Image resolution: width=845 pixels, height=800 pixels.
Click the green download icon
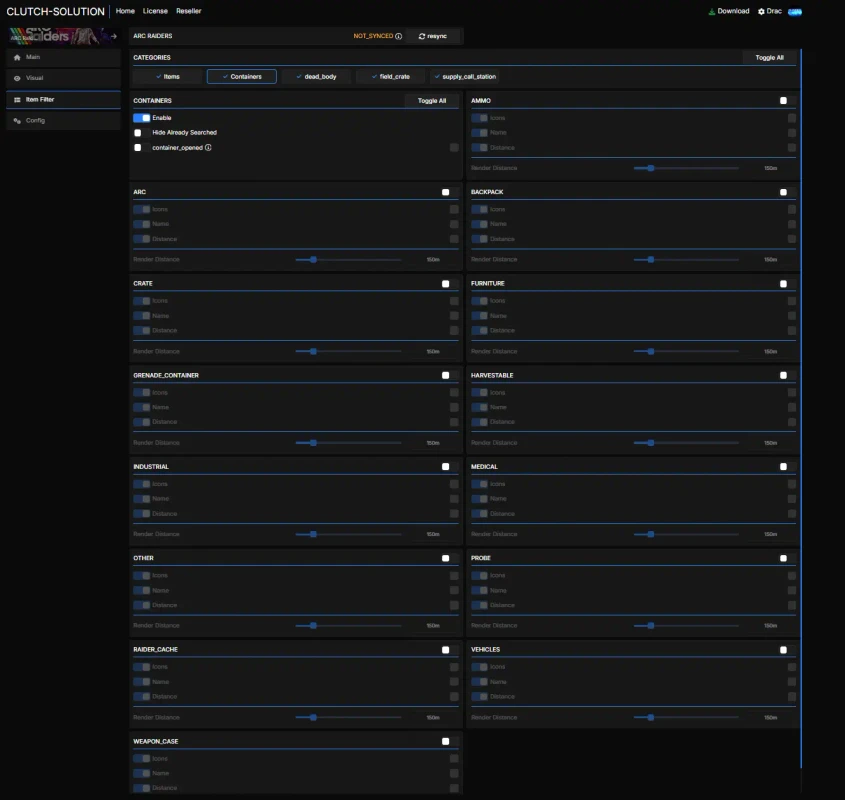click(x=712, y=11)
